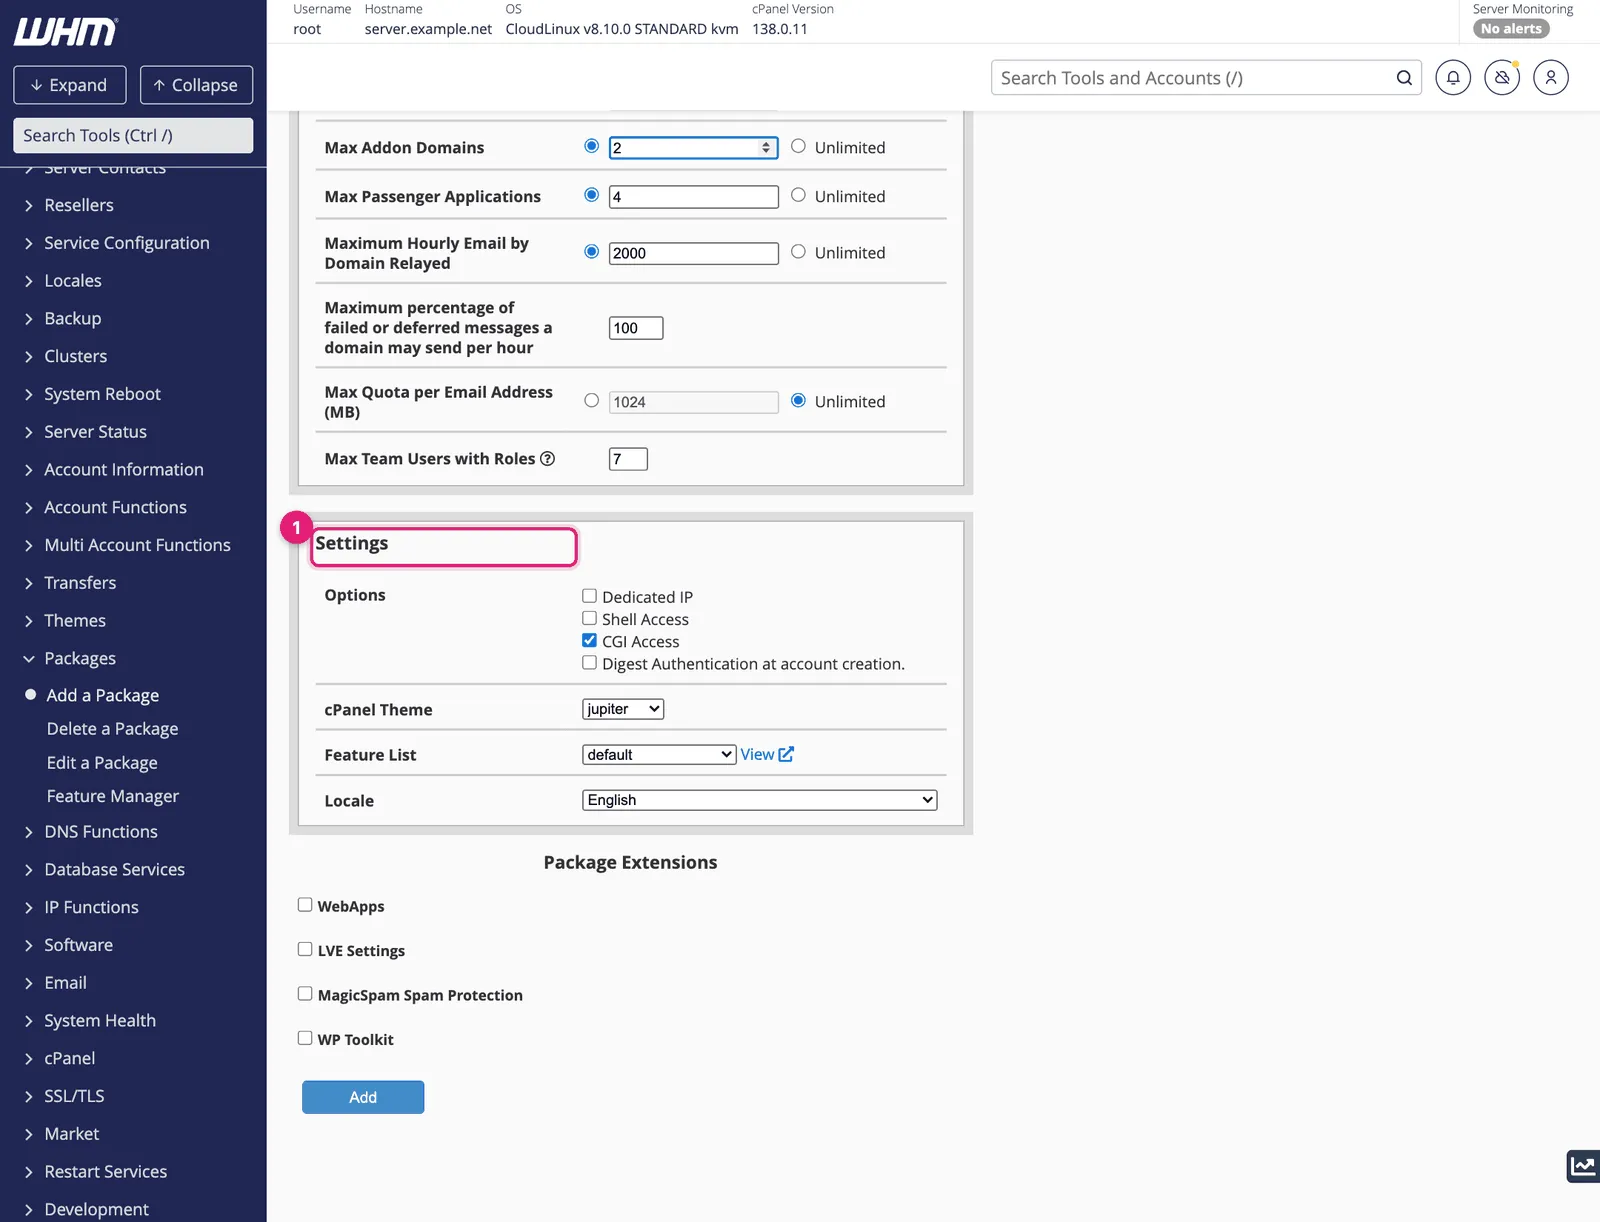Click the Max Team Users with Roles field
This screenshot has width=1600, height=1222.
coord(628,459)
